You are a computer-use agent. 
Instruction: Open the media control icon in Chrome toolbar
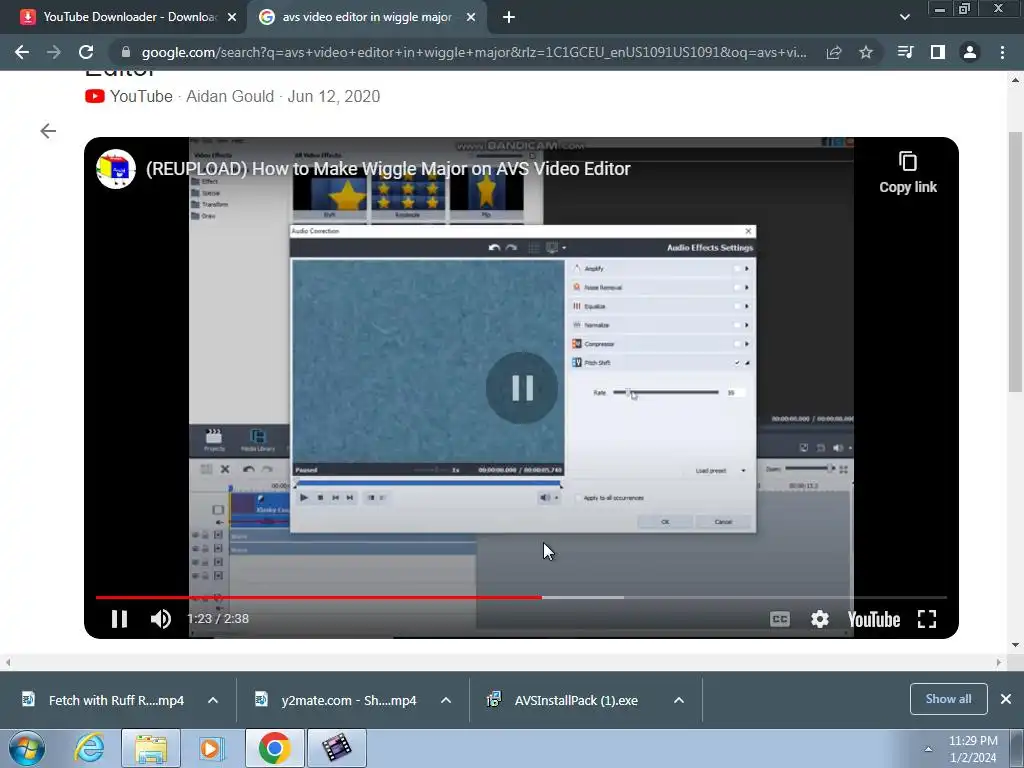tap(905, 52)
